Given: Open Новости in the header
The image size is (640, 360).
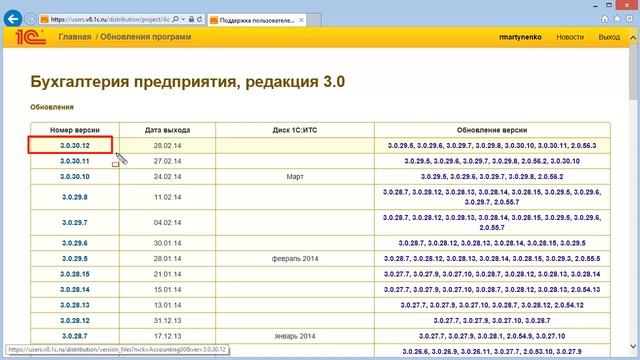Looking at the screenshot, I should pyautogui.click(x=570, y=37).
